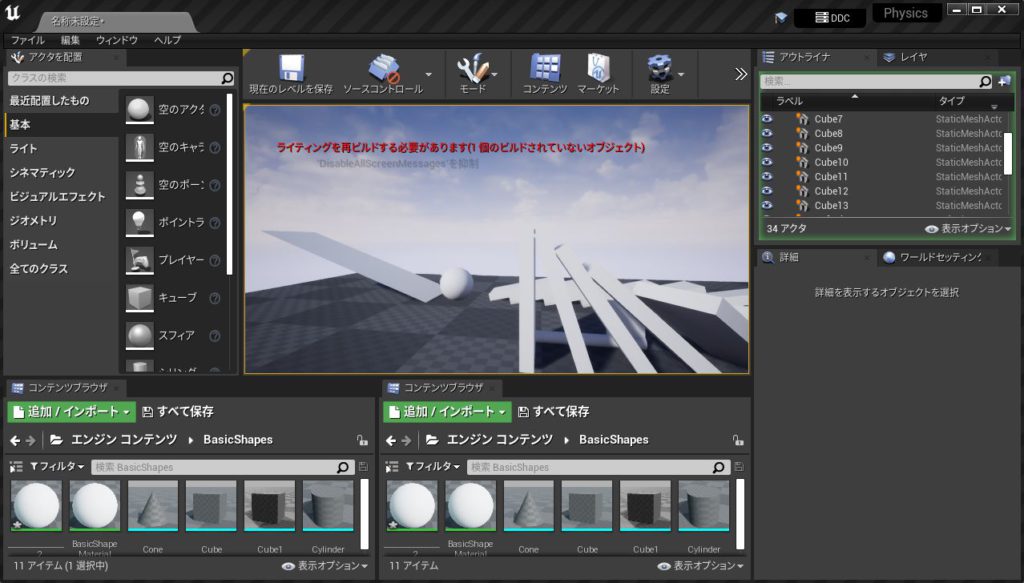Click the Save Current Level floppy icon

pos(291,68)
